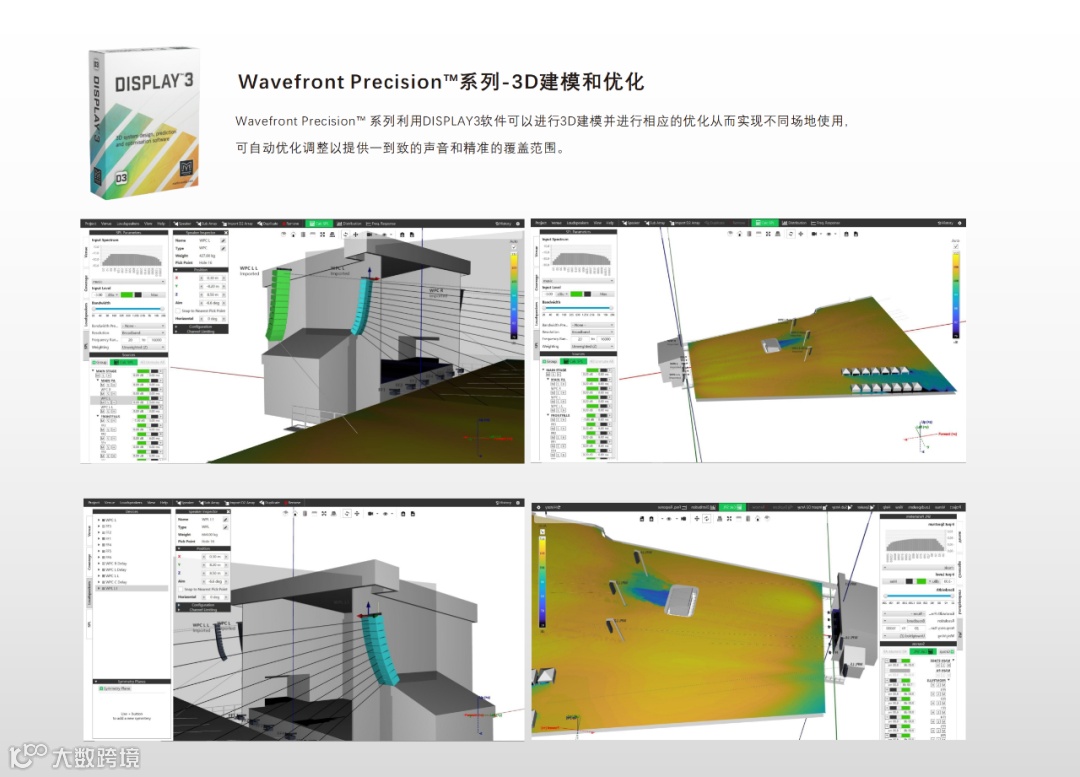The height and width of the screenshot is (777, 1080).
Task: Close Speaker Inspector in green-array window
Action: [226, 233]
